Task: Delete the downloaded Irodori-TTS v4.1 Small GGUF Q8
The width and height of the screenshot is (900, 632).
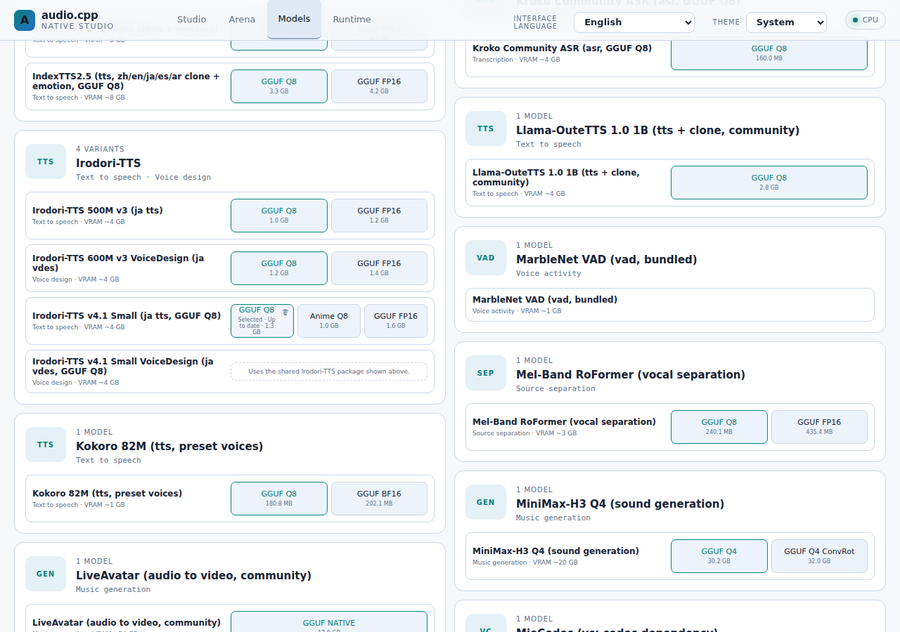Action: [x=285, y=312]
